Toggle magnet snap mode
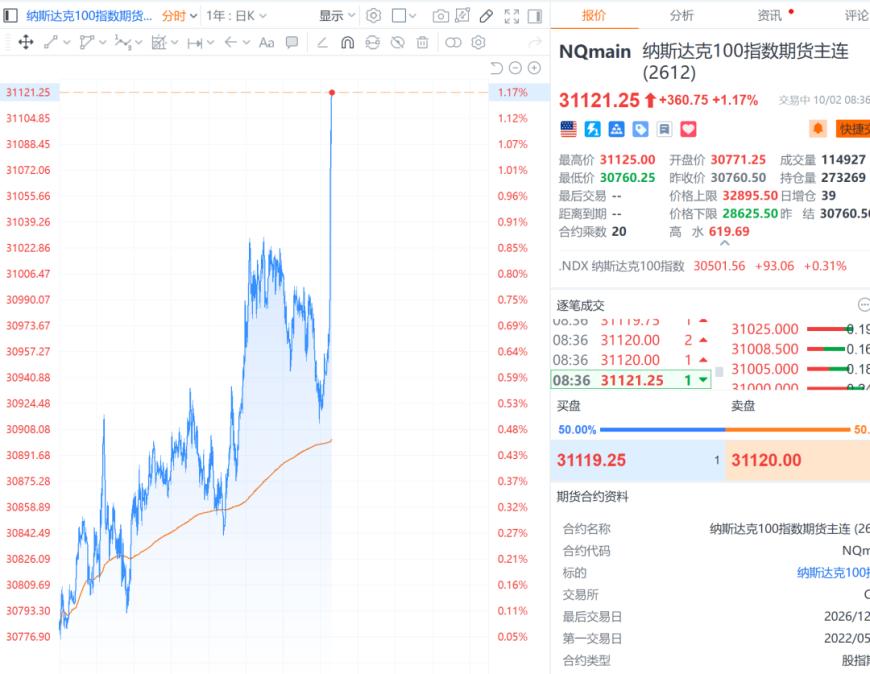The height and width of the screenshot is (674, 870). (x=347, y=42)
